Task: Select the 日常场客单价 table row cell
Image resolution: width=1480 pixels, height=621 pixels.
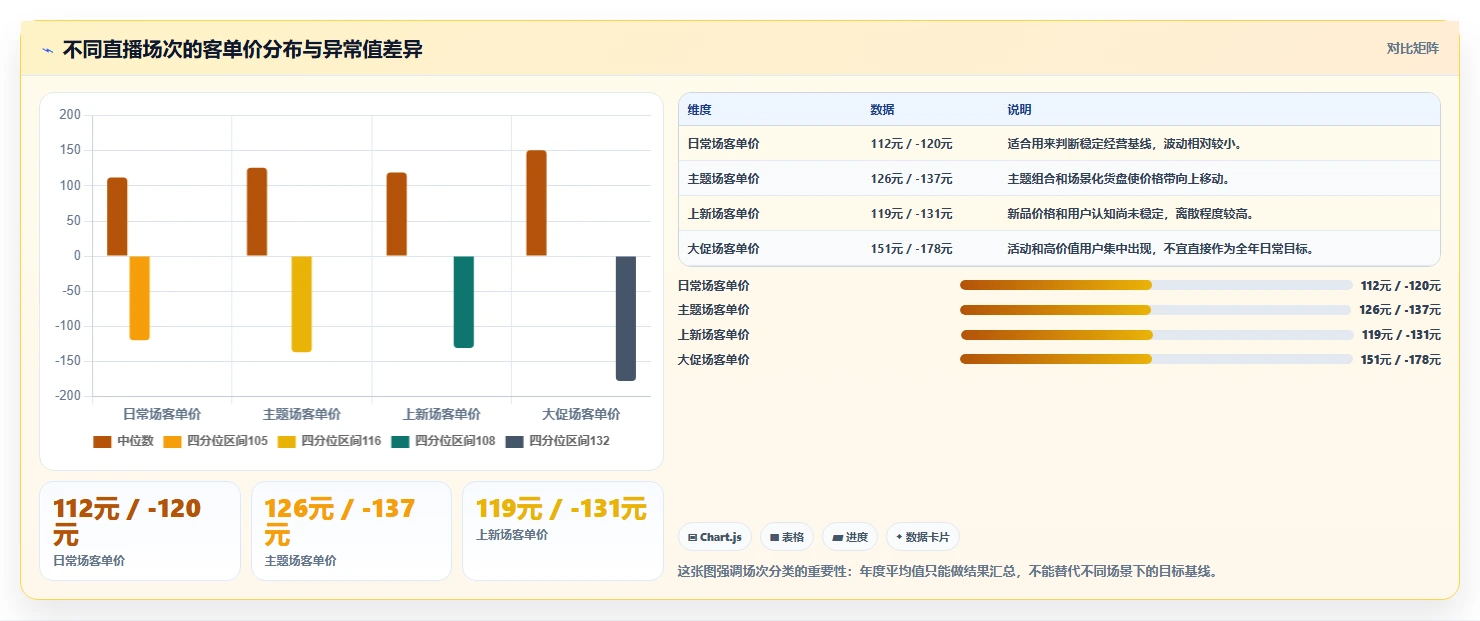Action: 724,144
